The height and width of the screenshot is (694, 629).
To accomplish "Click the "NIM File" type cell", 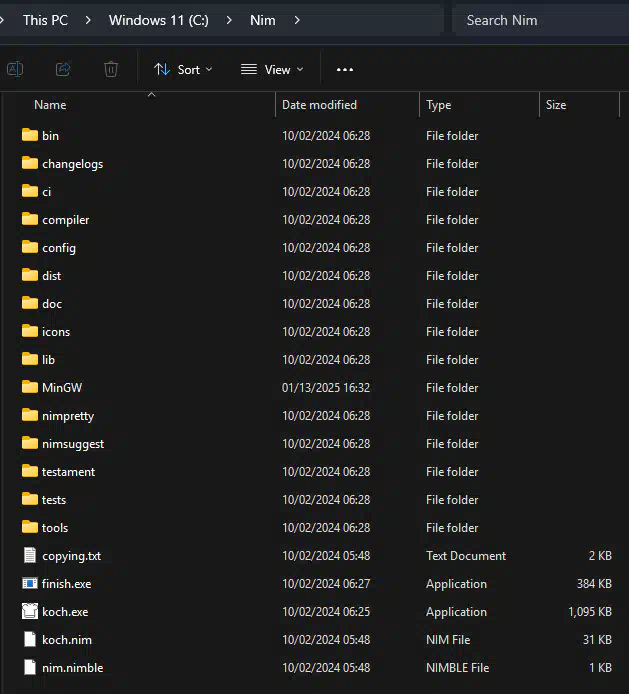I will (448, 640).
